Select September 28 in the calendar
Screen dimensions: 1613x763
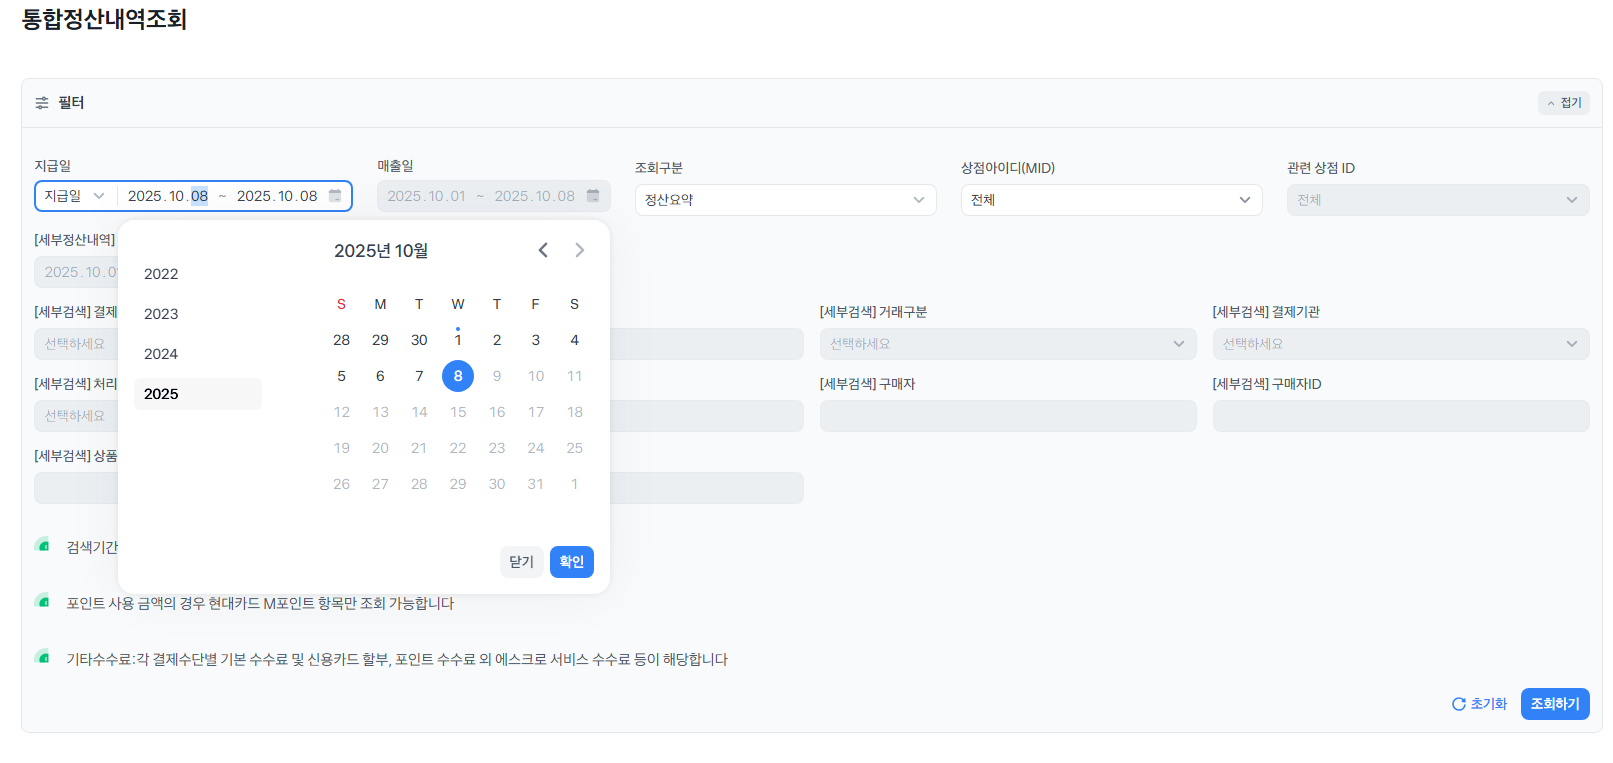342,340
